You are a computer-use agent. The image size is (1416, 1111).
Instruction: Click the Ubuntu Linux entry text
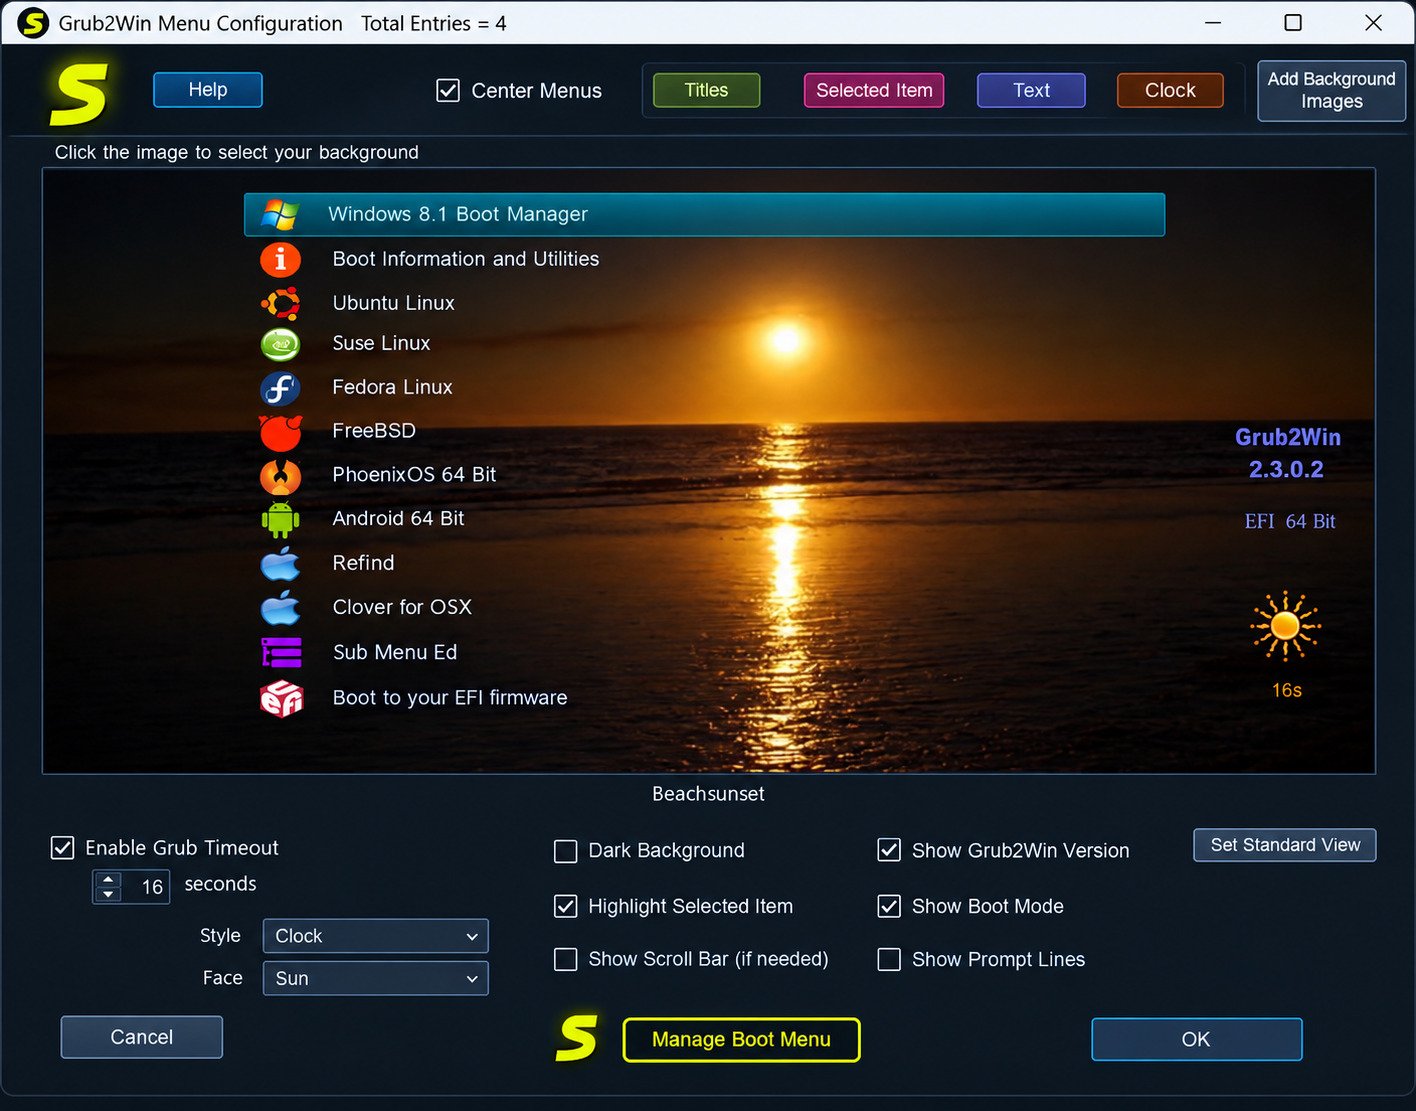click(x=393, y=303)
